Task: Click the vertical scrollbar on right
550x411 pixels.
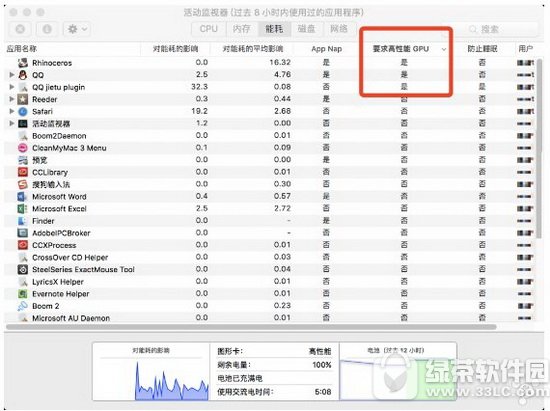Action: (x=539, y=149)
